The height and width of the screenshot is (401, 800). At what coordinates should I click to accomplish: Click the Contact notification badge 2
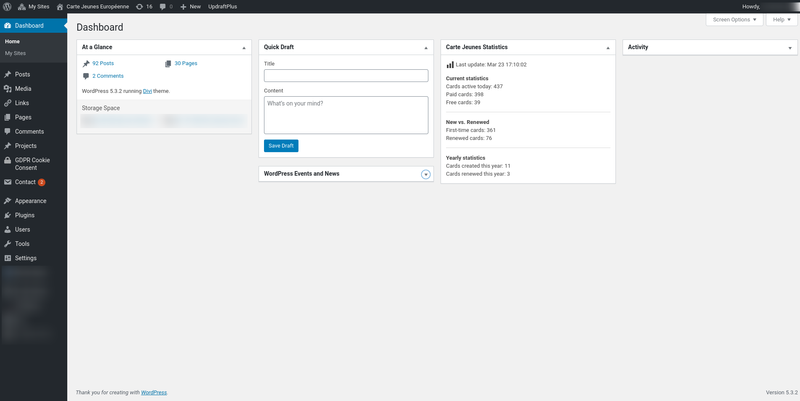(x=41, y=182)
